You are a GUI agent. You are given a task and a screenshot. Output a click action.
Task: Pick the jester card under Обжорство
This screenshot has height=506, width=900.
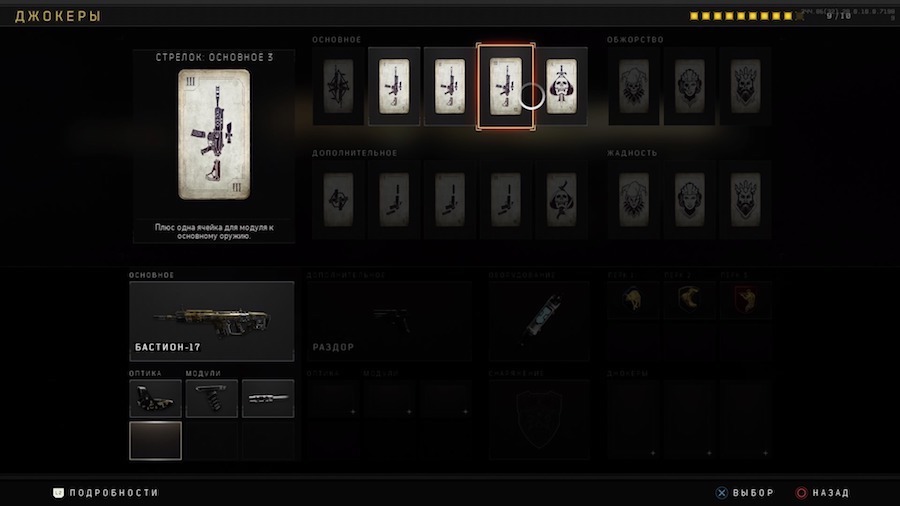(634, 86)
